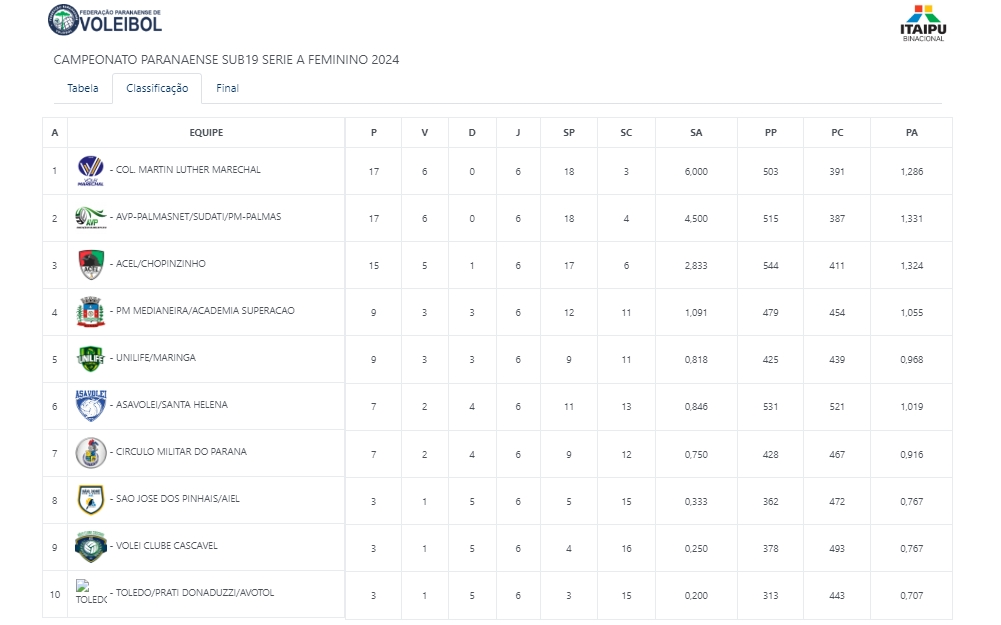Click the Col. Martin Luther Marechal team logo
The height and width of the screenshot is (625, 1001).
pos(91,171)
